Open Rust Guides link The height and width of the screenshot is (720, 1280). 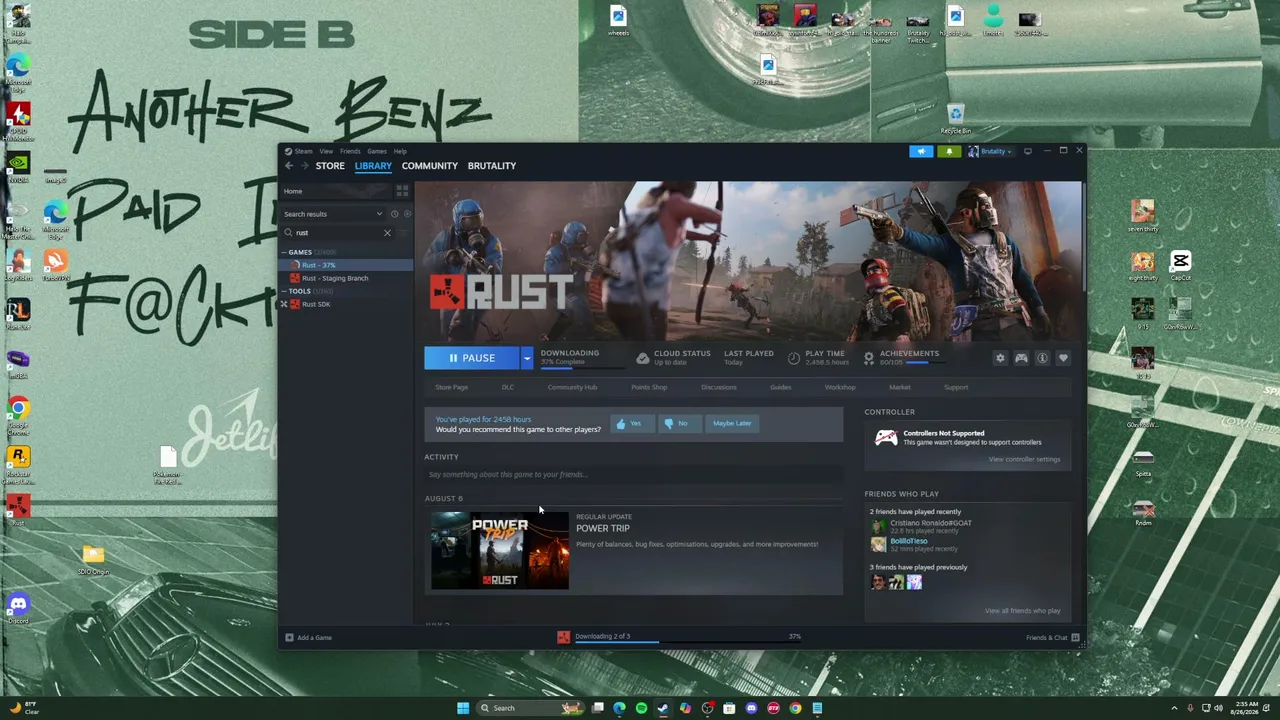(x=781, y=387)
